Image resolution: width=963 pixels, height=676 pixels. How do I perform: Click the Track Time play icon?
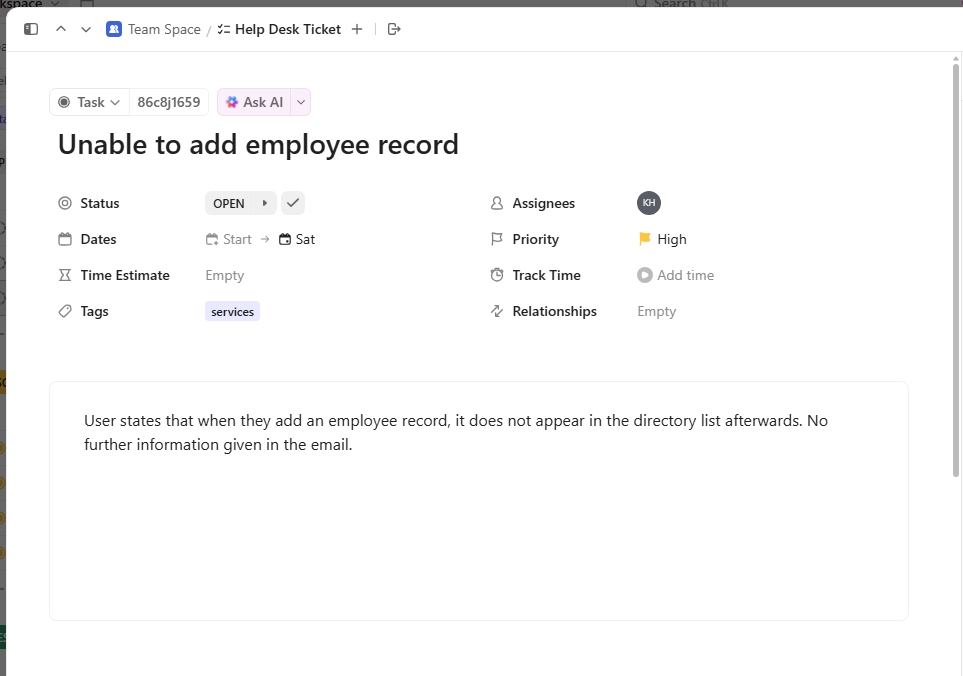tap(645, 275)
